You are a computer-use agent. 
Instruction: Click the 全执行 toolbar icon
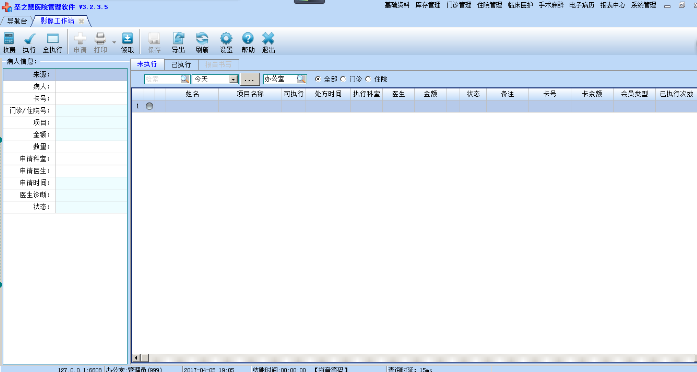52,39
